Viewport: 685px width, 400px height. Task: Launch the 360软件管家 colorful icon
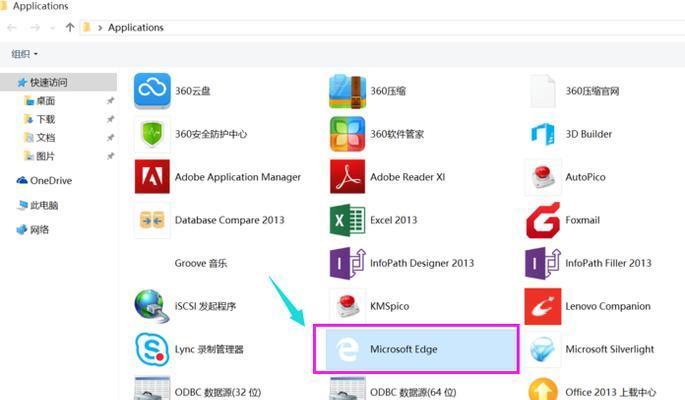(347, 134)
